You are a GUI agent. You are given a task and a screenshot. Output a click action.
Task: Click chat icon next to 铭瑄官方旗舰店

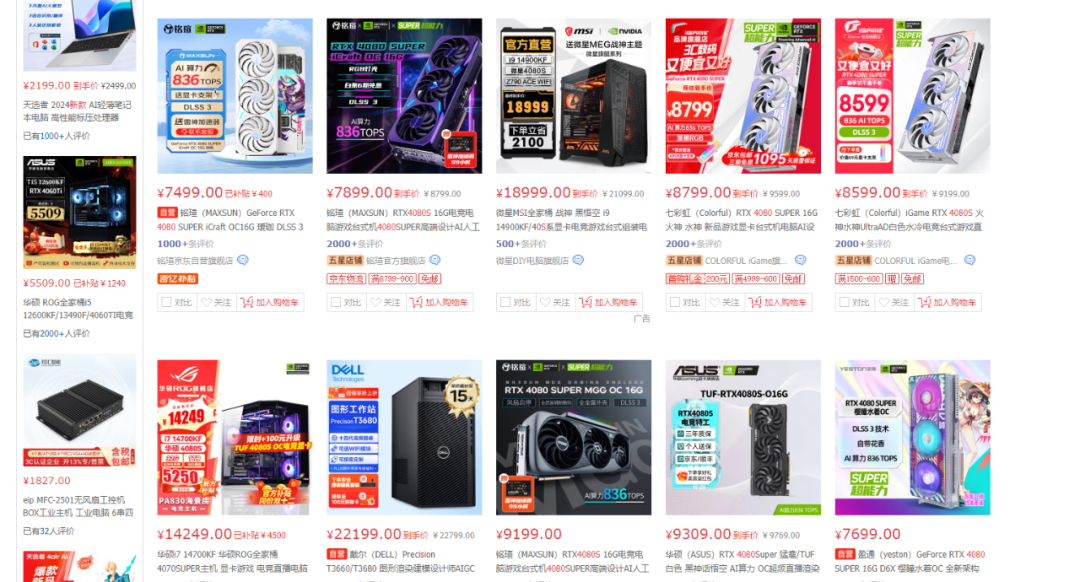(x=435, y=260)
